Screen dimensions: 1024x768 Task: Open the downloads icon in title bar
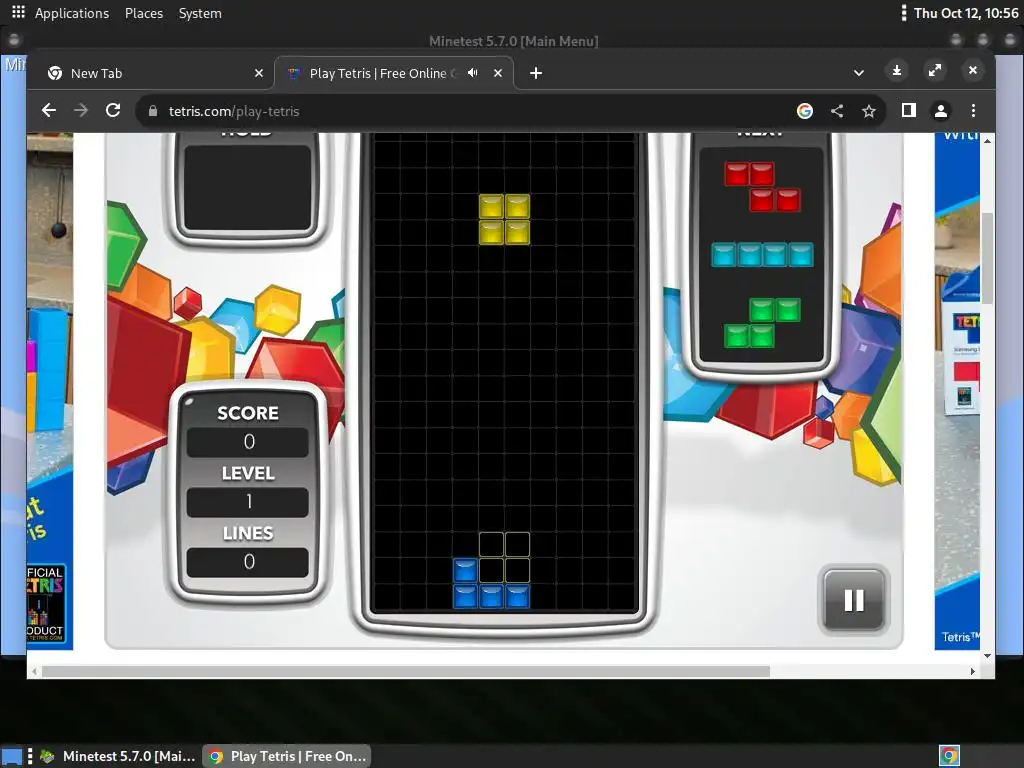click(897, 70)
